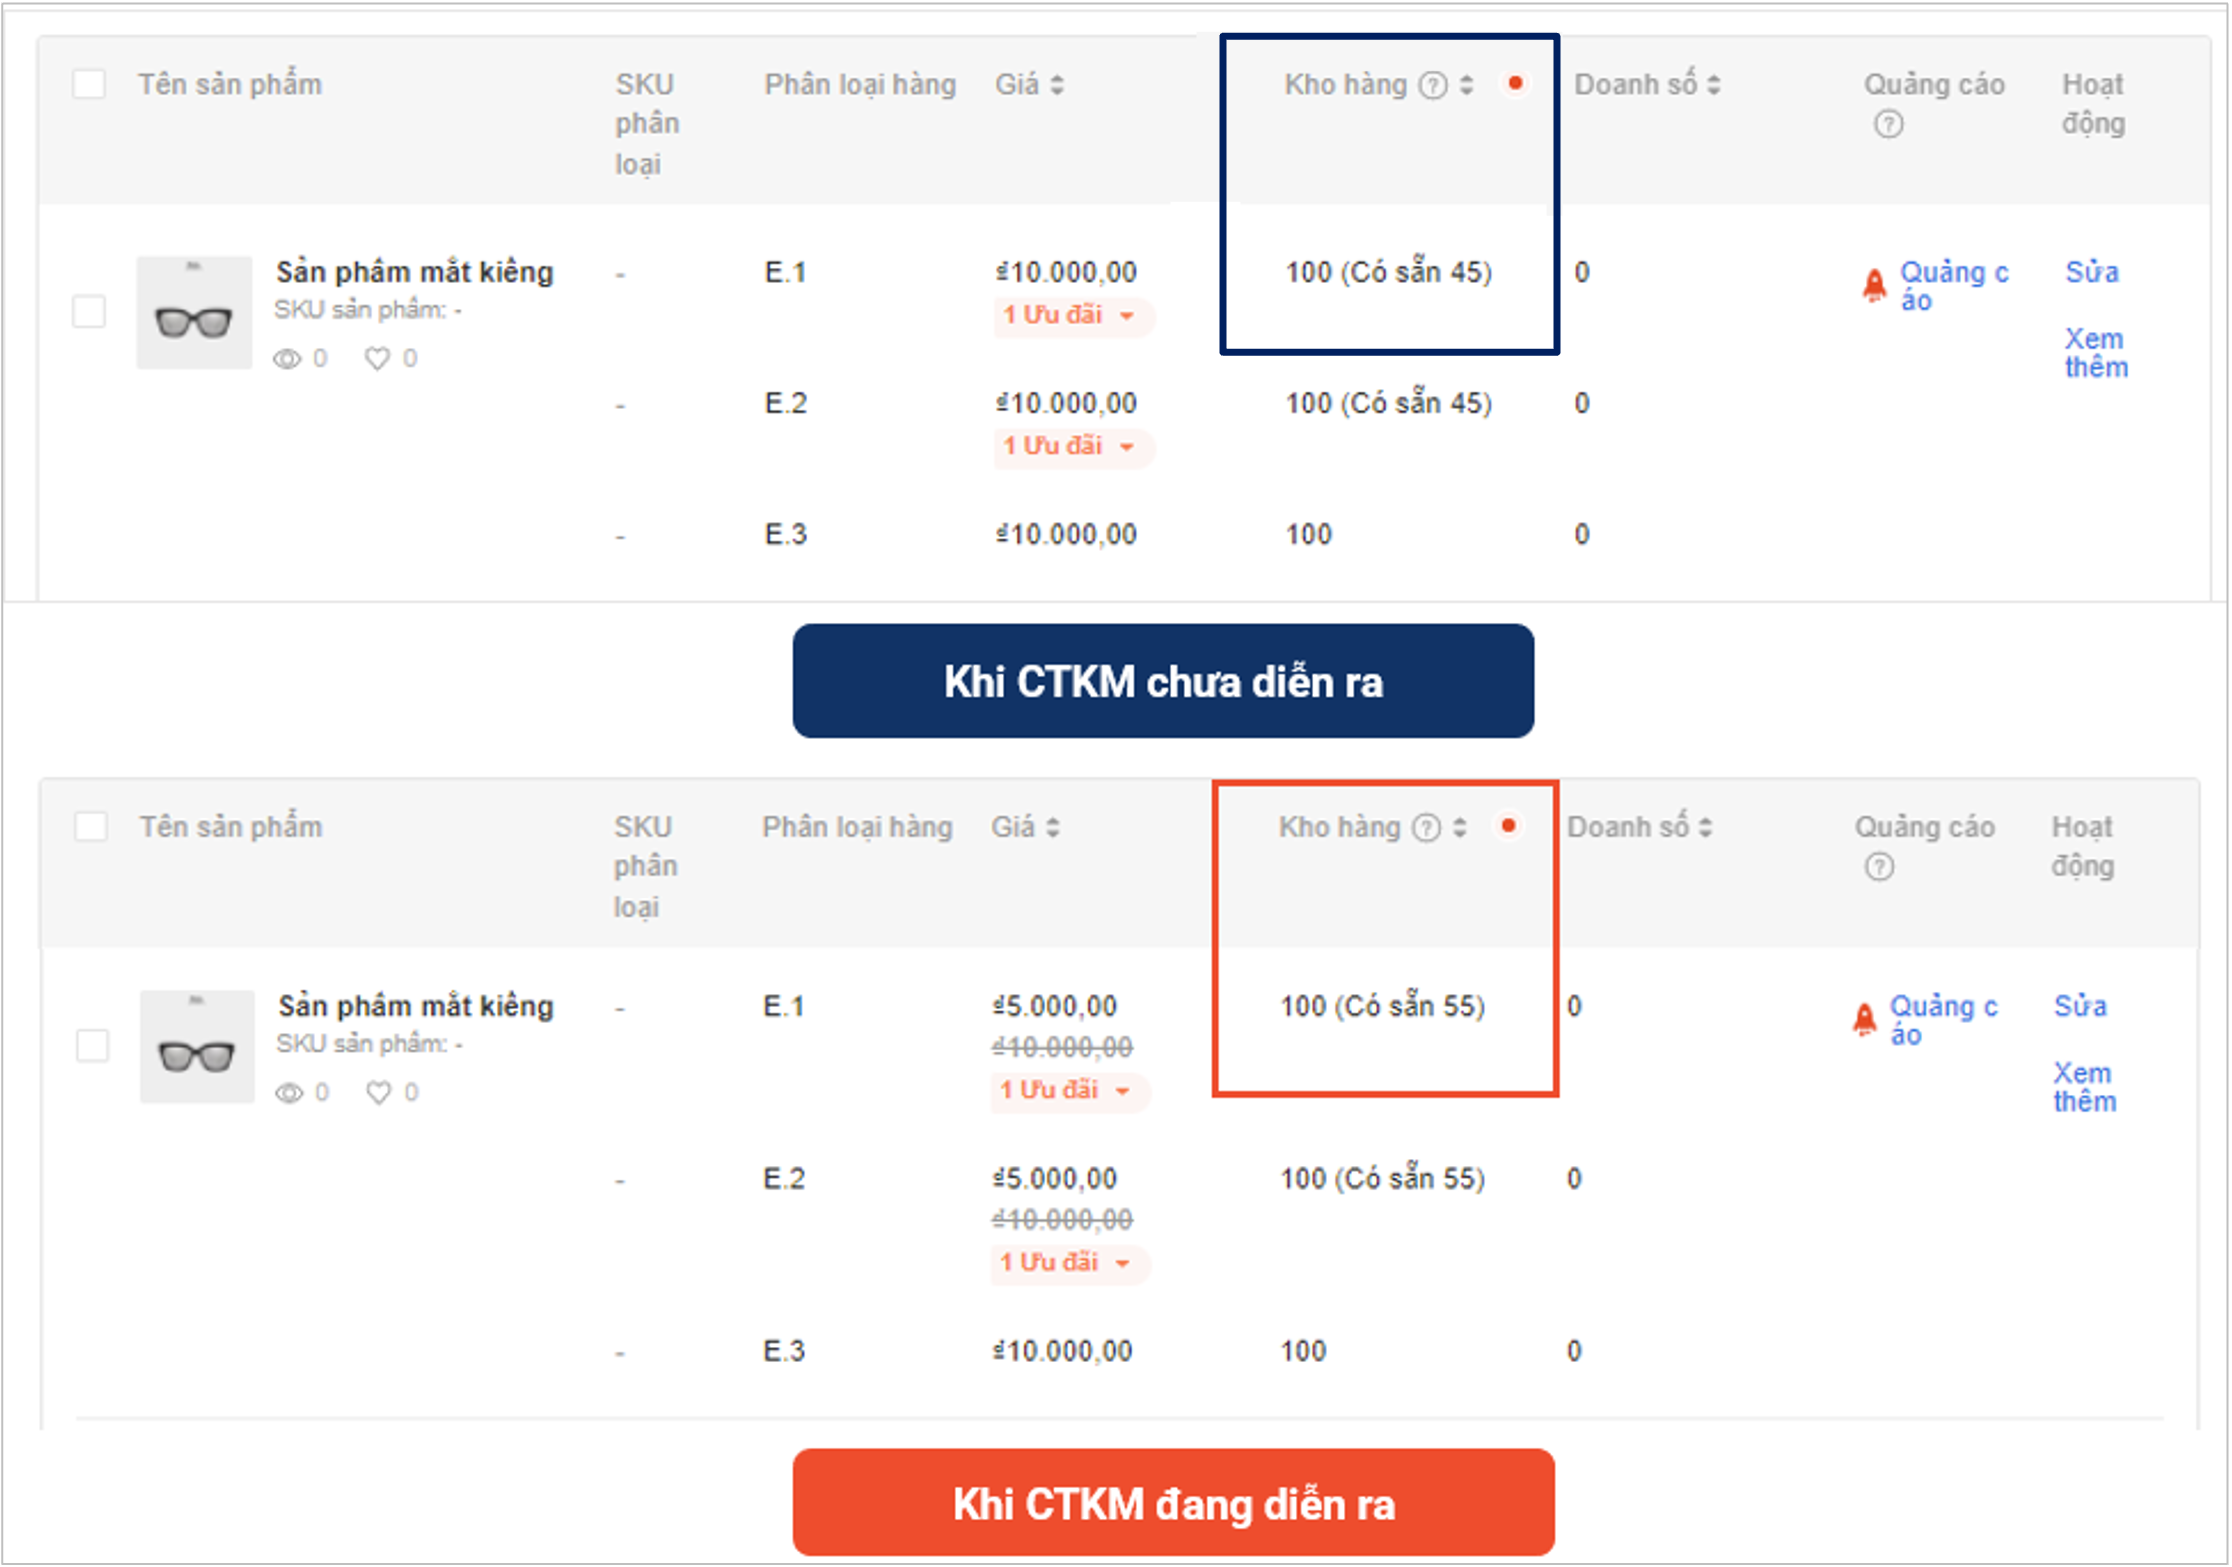Click the rocket ad icon in bottom table
Screen dimensions: 2232x1567
(x=1865, y=1019)
